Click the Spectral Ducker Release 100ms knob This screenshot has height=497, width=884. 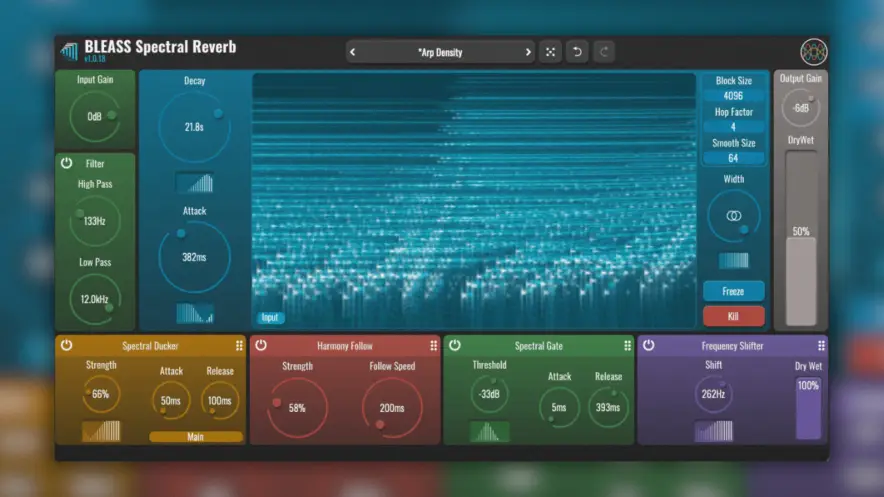pyautogui.click(x=220, y=401)
